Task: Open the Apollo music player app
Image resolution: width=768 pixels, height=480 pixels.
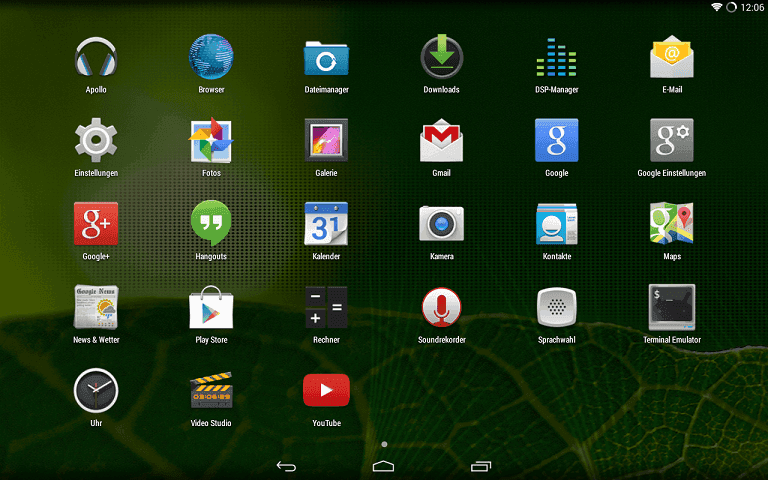Action: (96, 57)
